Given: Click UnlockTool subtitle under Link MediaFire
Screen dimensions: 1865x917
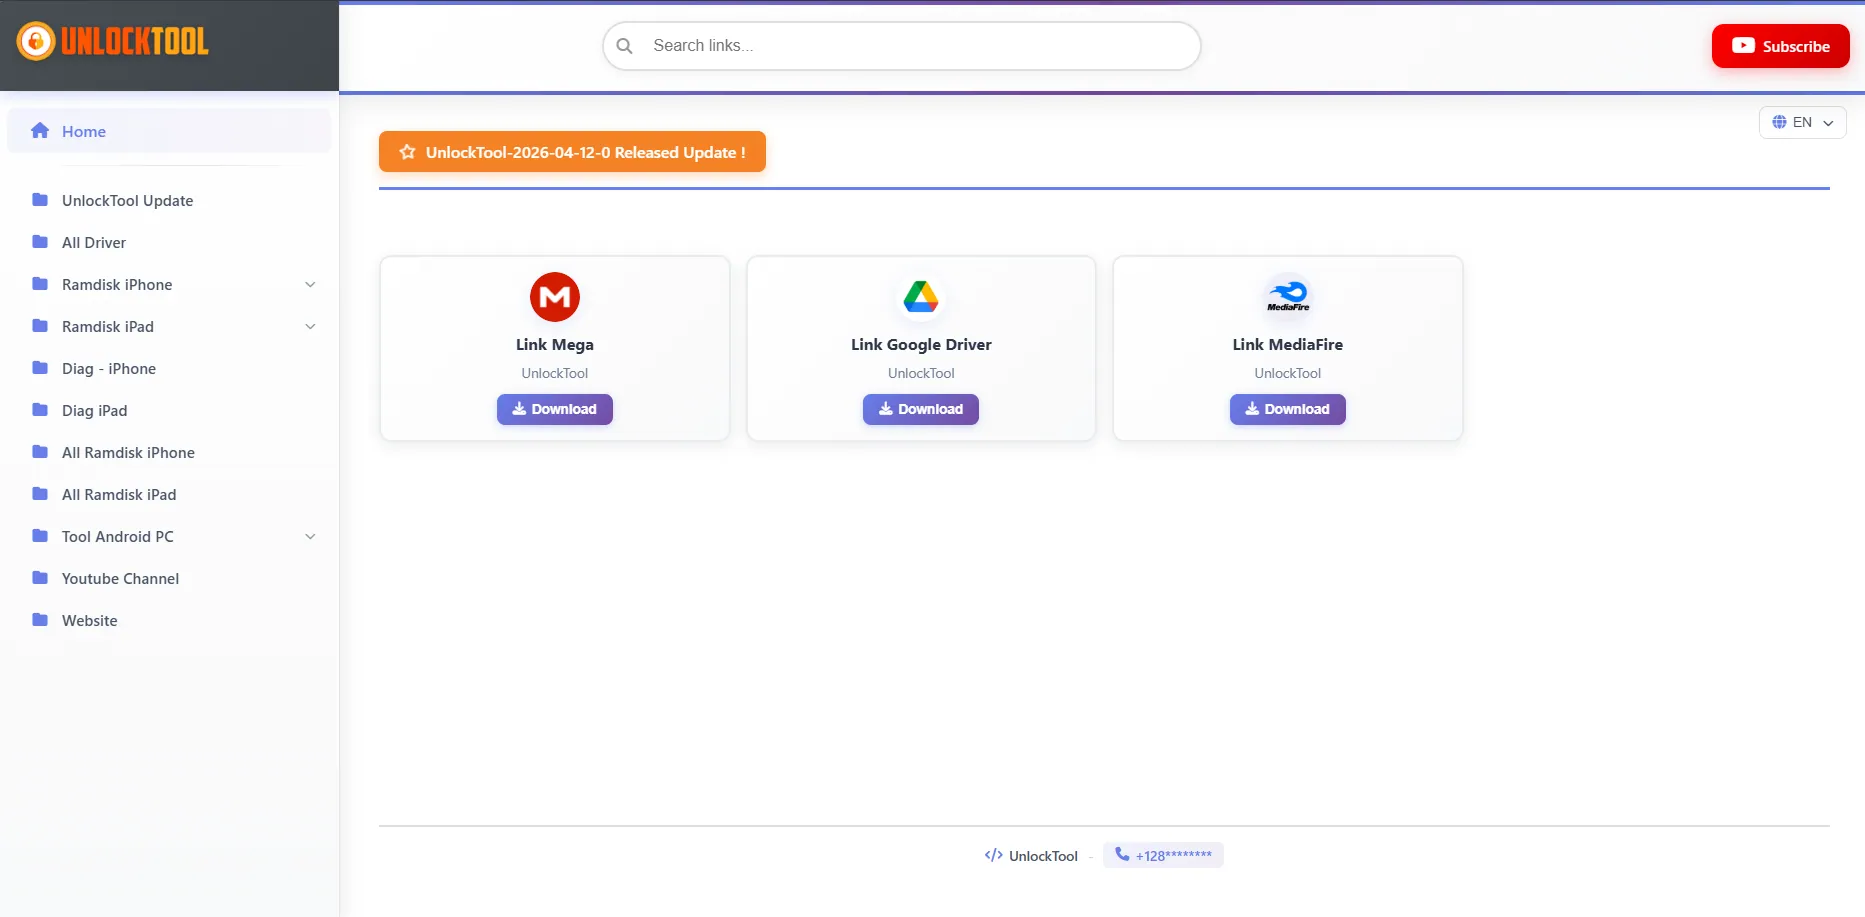Looking at the screenshot, I should coord(1288,373).
